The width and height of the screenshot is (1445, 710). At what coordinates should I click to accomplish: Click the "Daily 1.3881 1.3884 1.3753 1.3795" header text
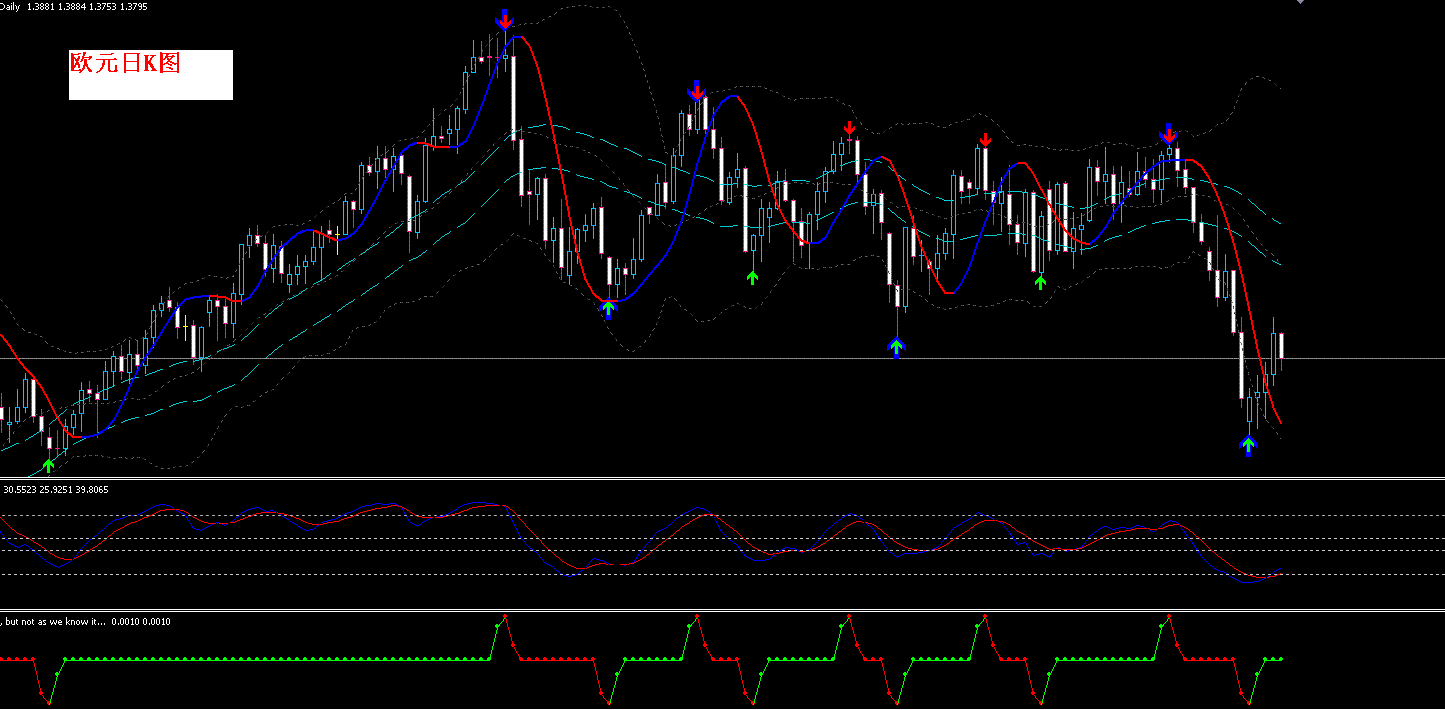click(74, 7)
